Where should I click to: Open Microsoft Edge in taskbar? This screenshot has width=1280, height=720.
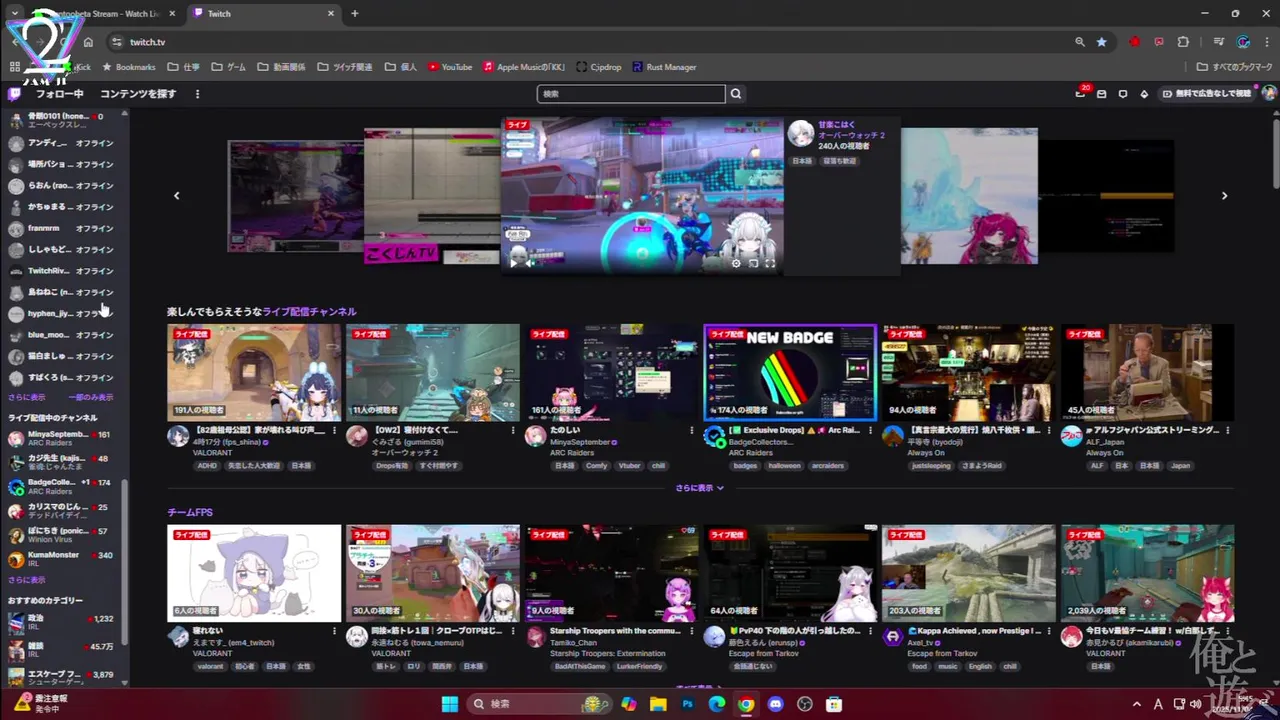coord(717,704)
